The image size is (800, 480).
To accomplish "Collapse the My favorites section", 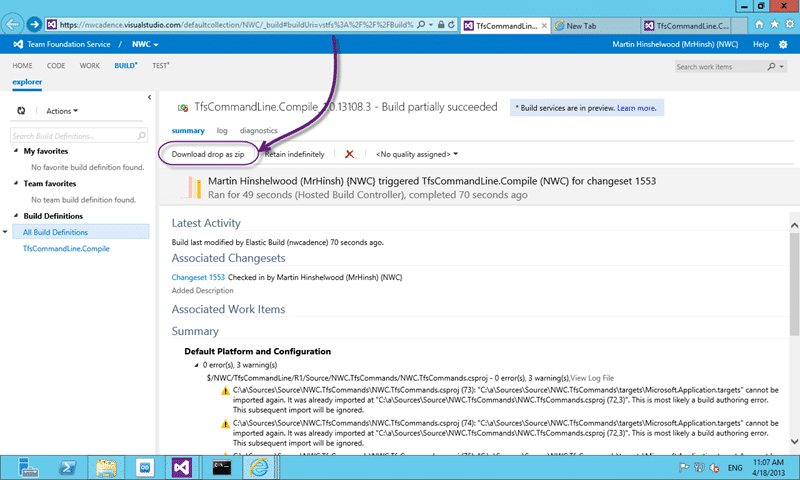I will (x=16, y=150).
